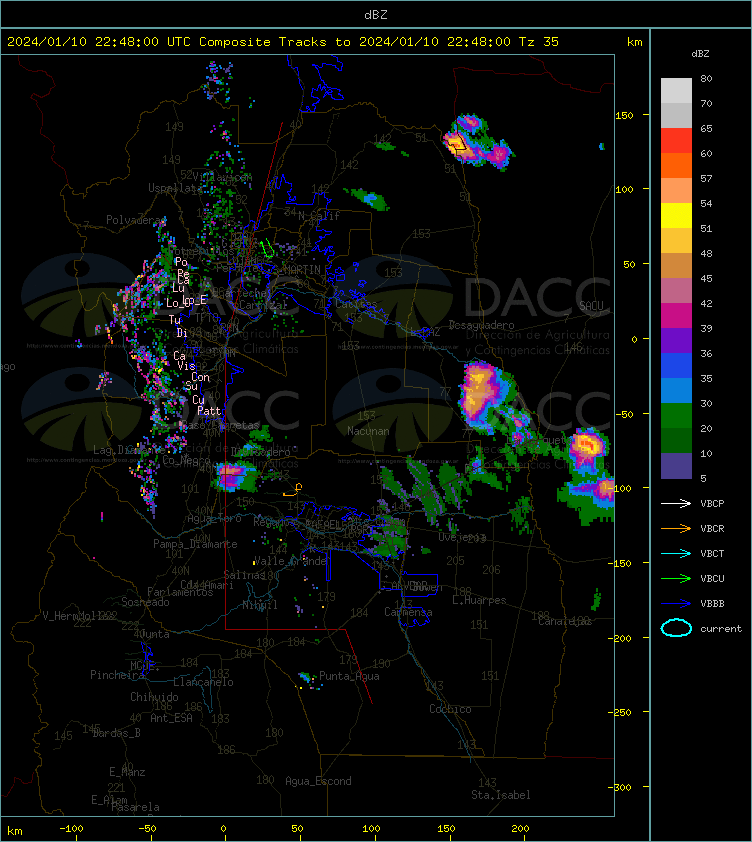Image resolution: width=752 pixels, height=842 pixels.
Task: Select the light gray swatch below 80 dBZ
Action: tap(676, 91)
